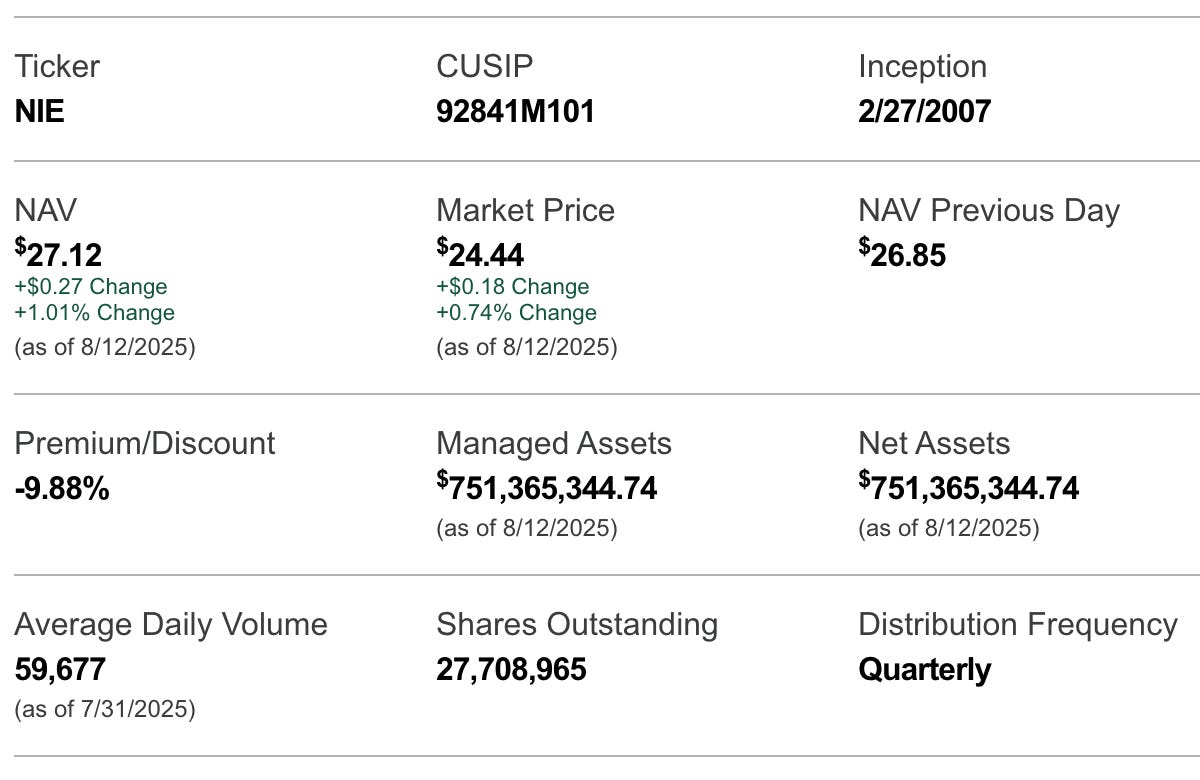Select the Market Price +$0.18 Change text
The height and width of the screenshot is (780, 1200).
(513, 287)
